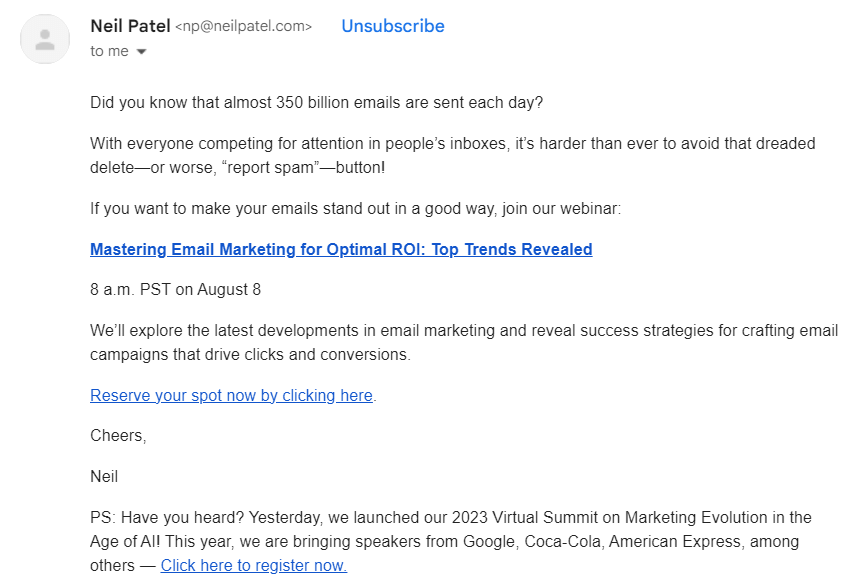Click the Unsubscribe link beside sender address
This screenshot has width=856, height=584.
pos(392,27)
